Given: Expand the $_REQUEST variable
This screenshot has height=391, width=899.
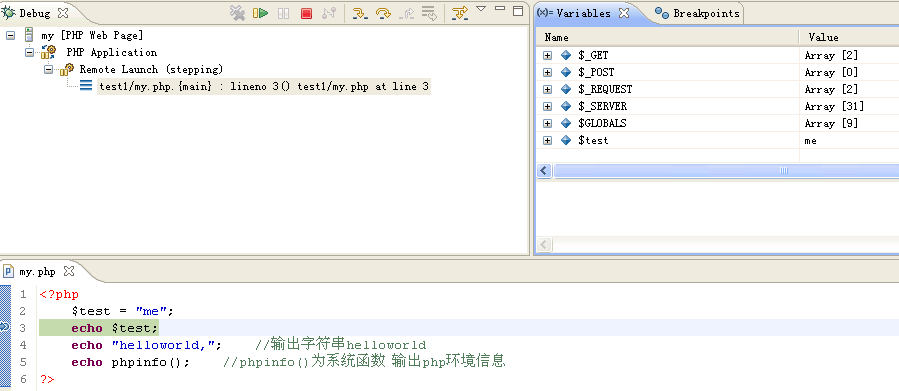Looking at the screenshot, I should click(548, 89).
